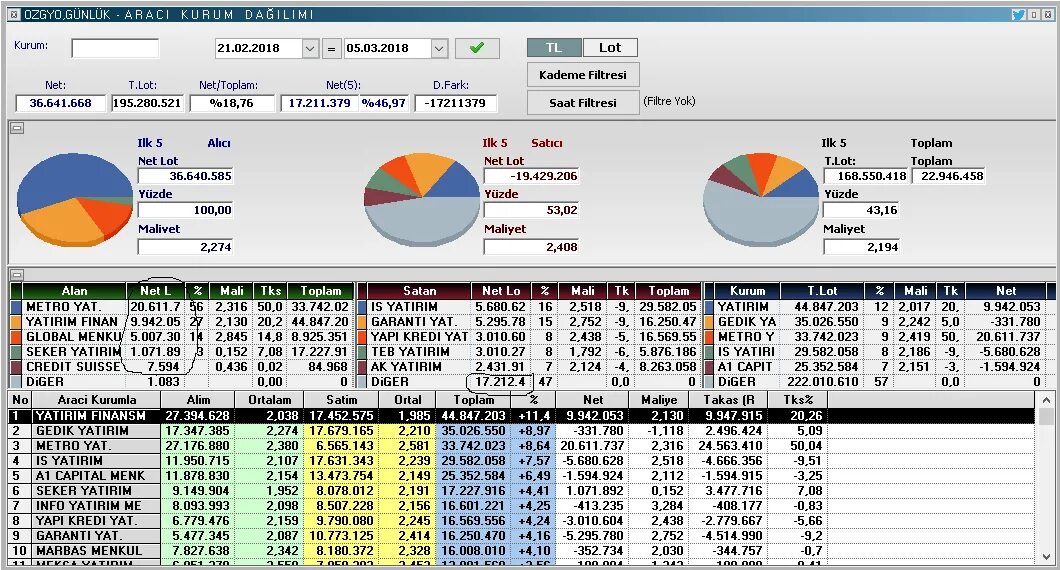Click the small icon left of window title
The image size is (1060, 570).
click(15, 14)
